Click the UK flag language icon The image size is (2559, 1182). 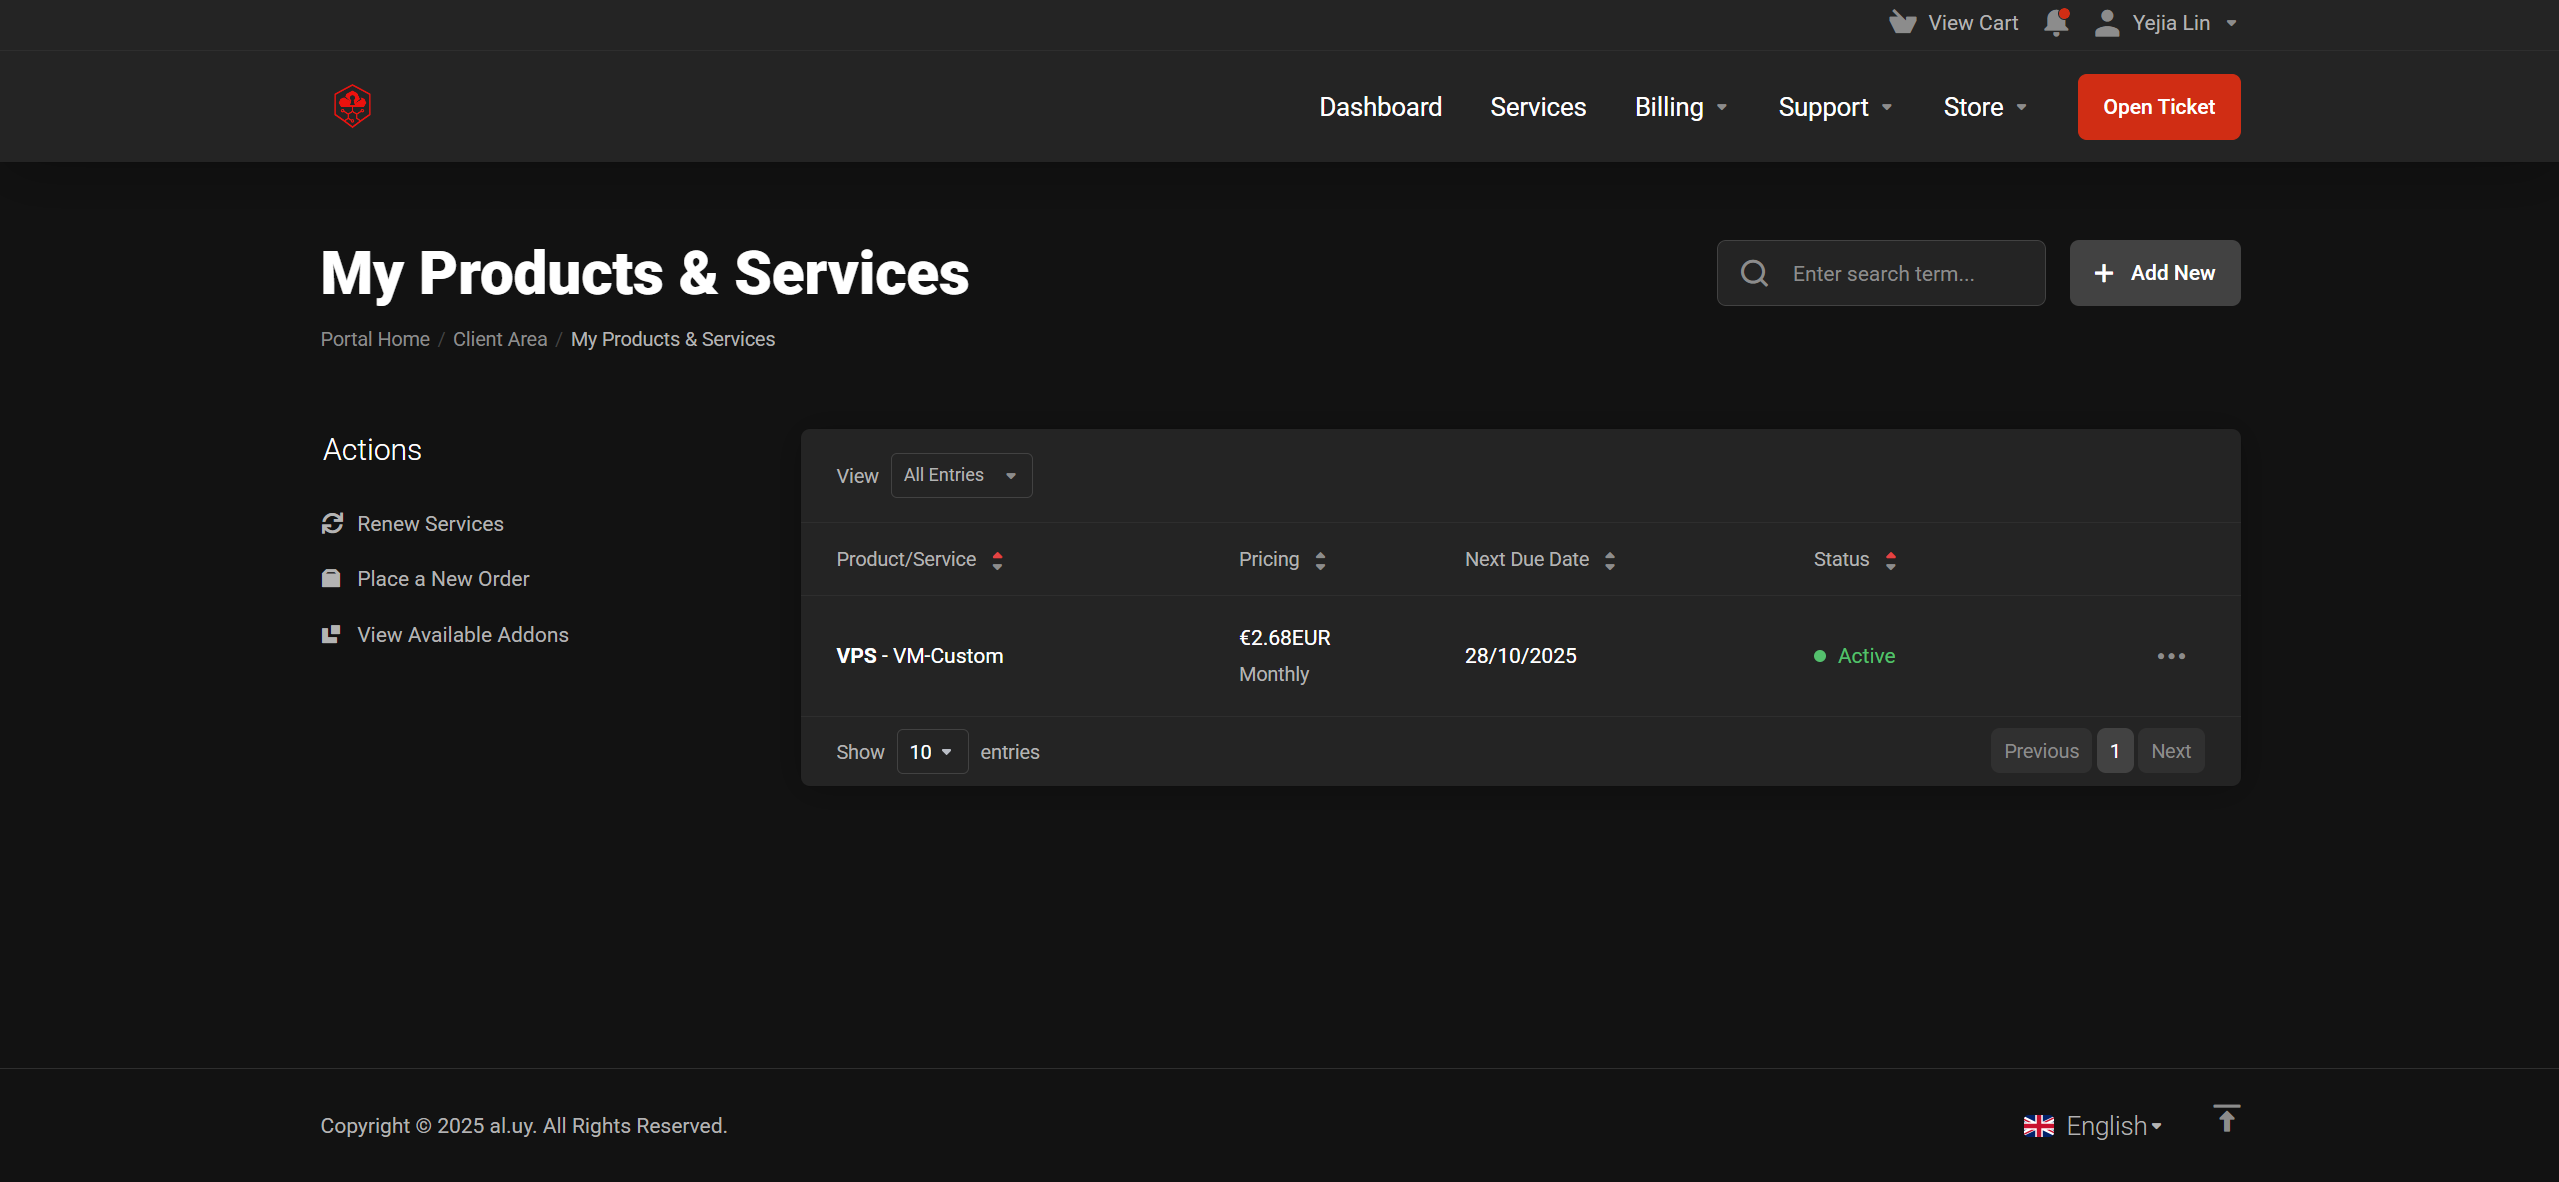point(2039,1126)
